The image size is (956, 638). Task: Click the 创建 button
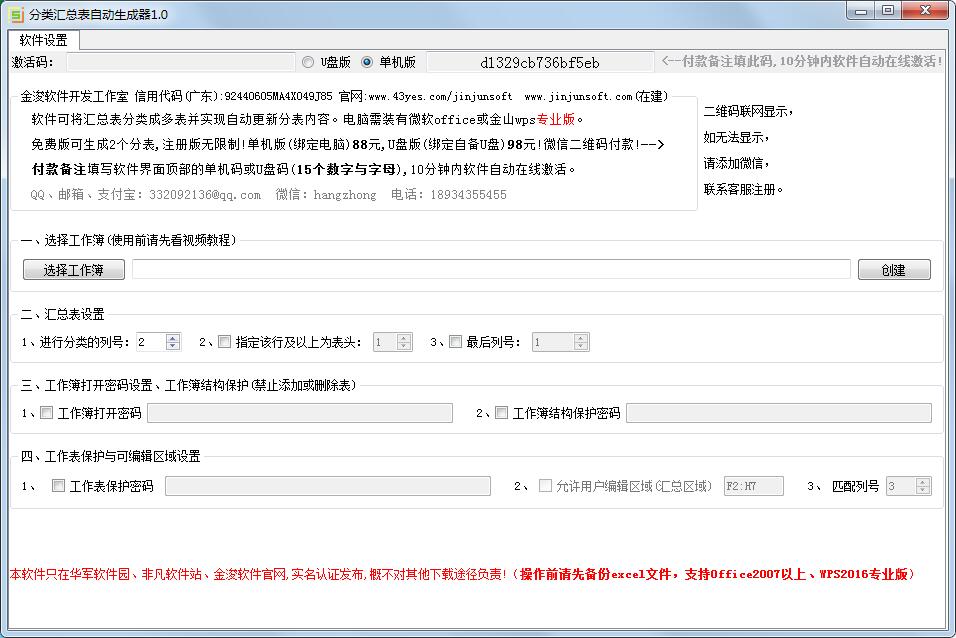click(894, 270)
